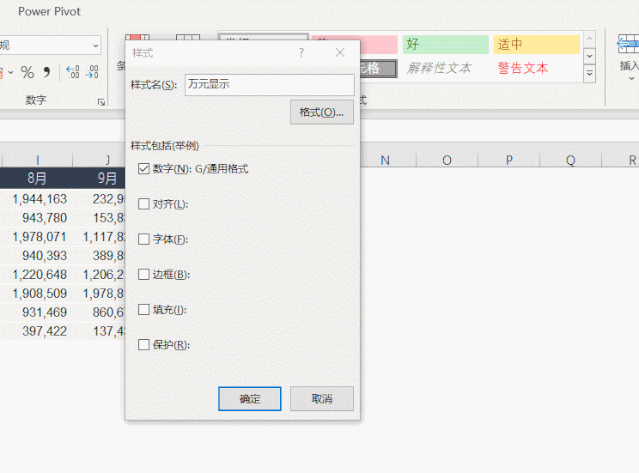Toggle the 数字(N) checkbox
The width and height of the screenshot is (639, 473).
[143, 169]
